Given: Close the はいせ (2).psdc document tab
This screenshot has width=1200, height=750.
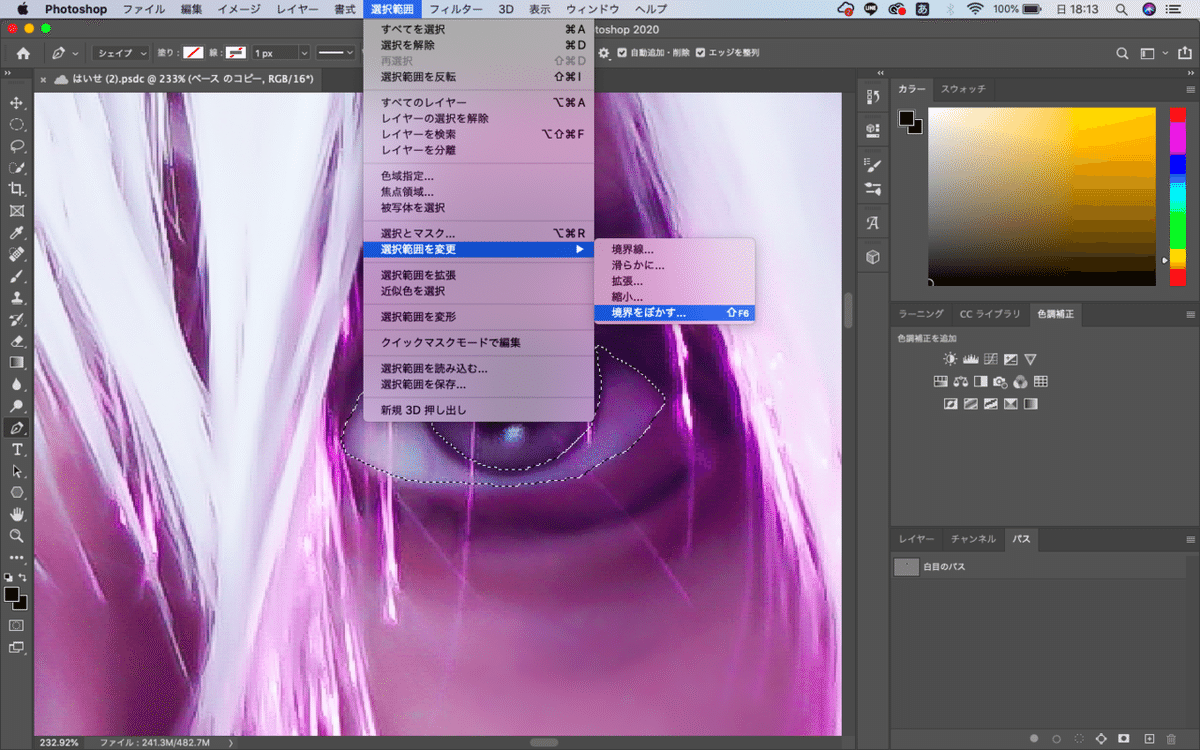Looking at the screenshot, I should pyautogui.click(x=43, y=79).
